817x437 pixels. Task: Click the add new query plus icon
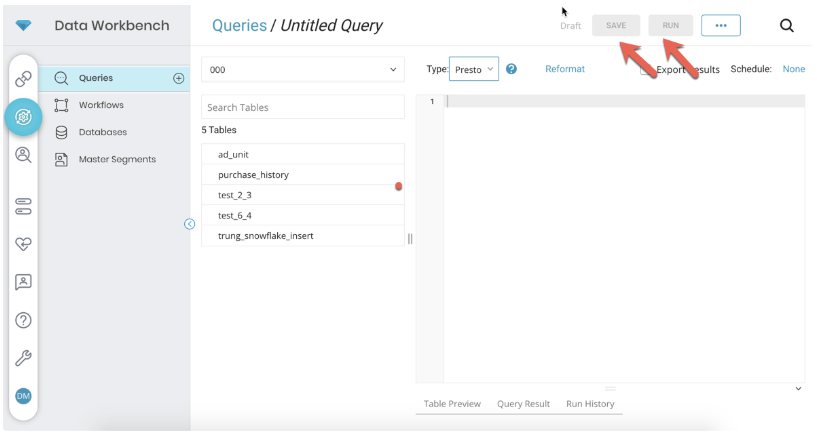point(179,78)
